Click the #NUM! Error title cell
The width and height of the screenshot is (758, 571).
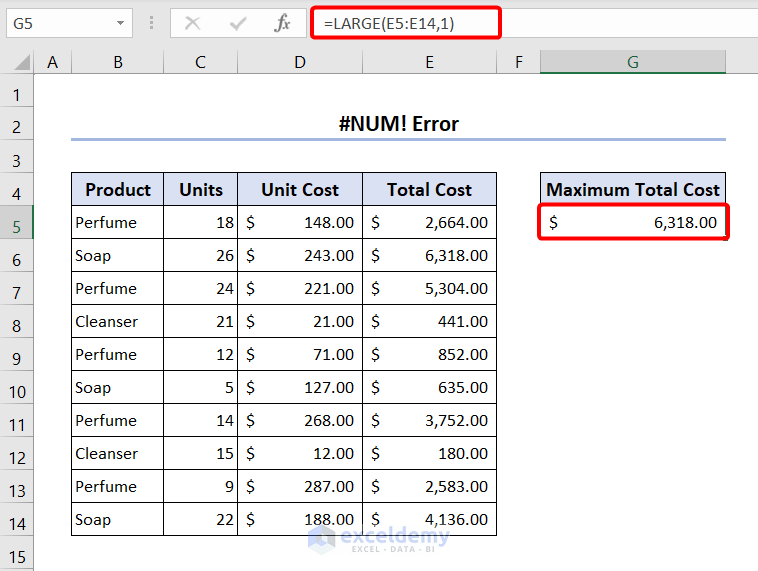398,124
